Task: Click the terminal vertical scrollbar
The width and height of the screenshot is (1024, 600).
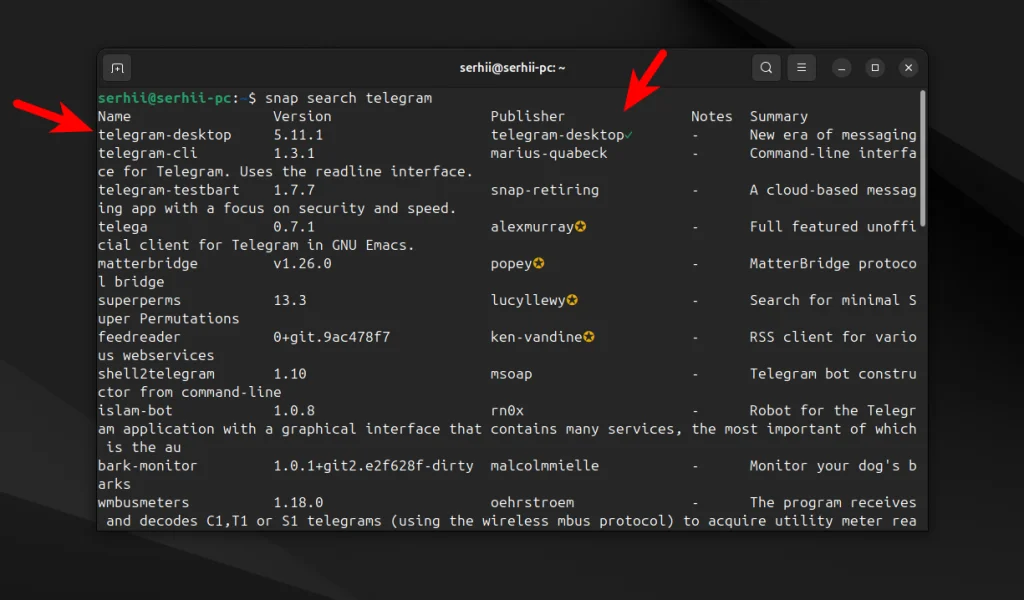Action: coord(922,160)
